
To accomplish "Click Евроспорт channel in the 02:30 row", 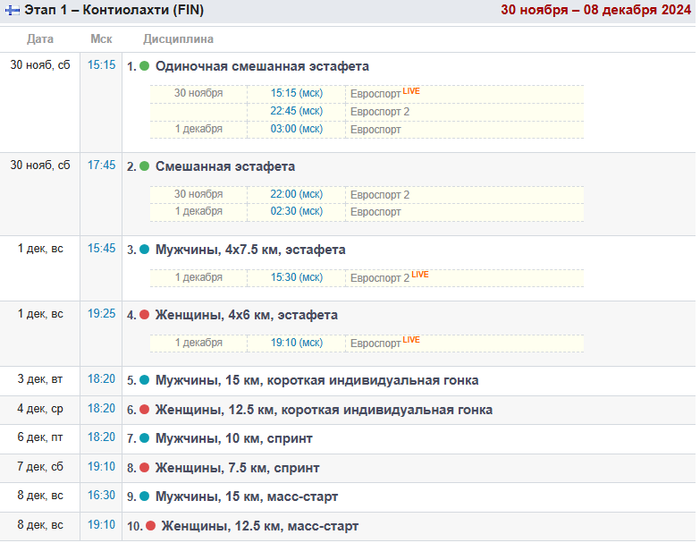I will 375,212.
